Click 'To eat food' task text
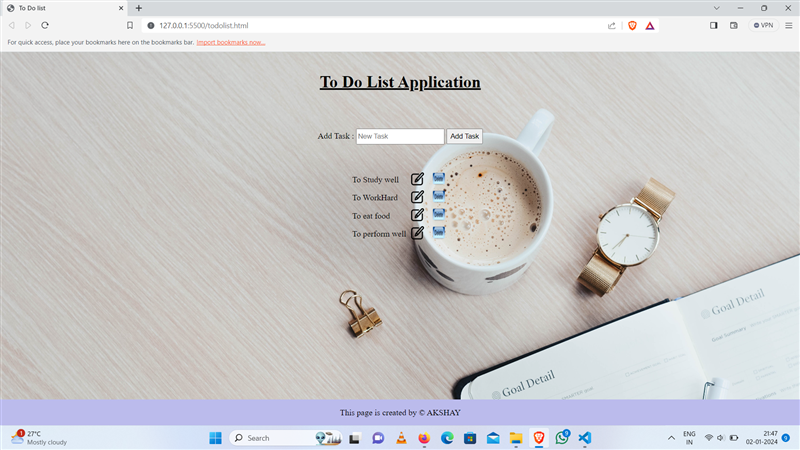Viewport: 800px width, 450px height. click(371, 216)
